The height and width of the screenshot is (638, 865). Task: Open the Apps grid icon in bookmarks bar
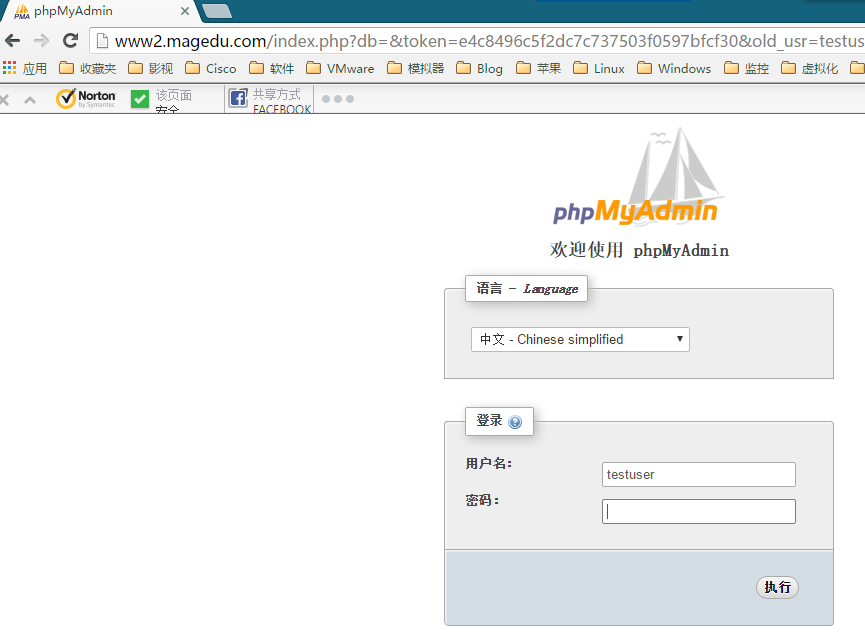click(9, 68)
